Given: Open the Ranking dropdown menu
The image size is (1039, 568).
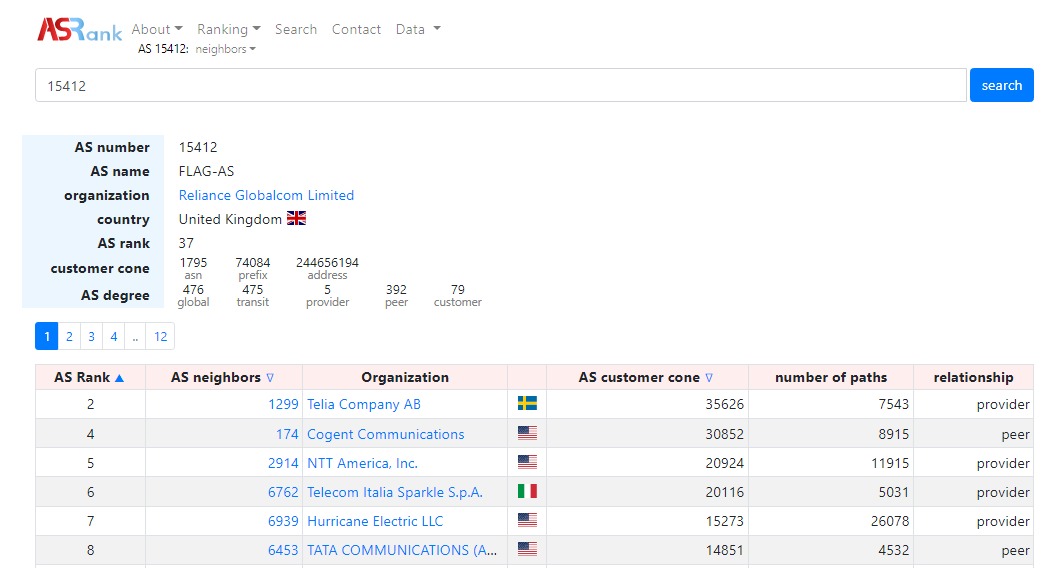Looking at the screenshot, I should point(229,29).
